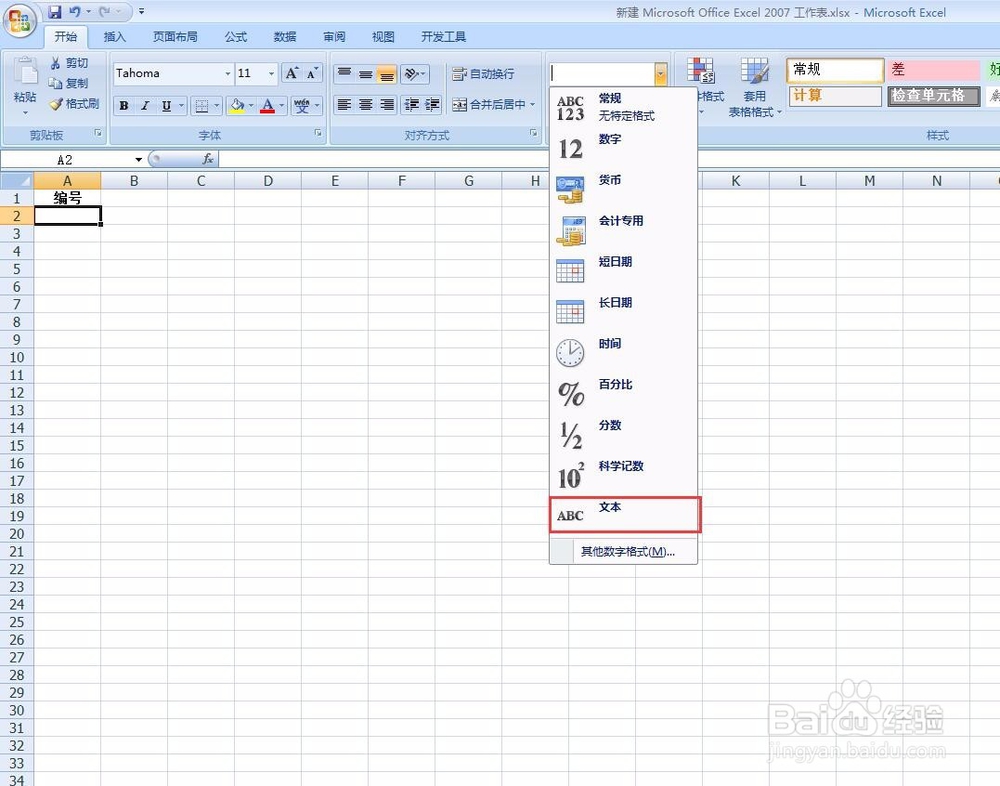Switch to the 插入 ribbon tab
Image resolution: width=1000 pixels, height=786 pixels.
tap(114, 37)
